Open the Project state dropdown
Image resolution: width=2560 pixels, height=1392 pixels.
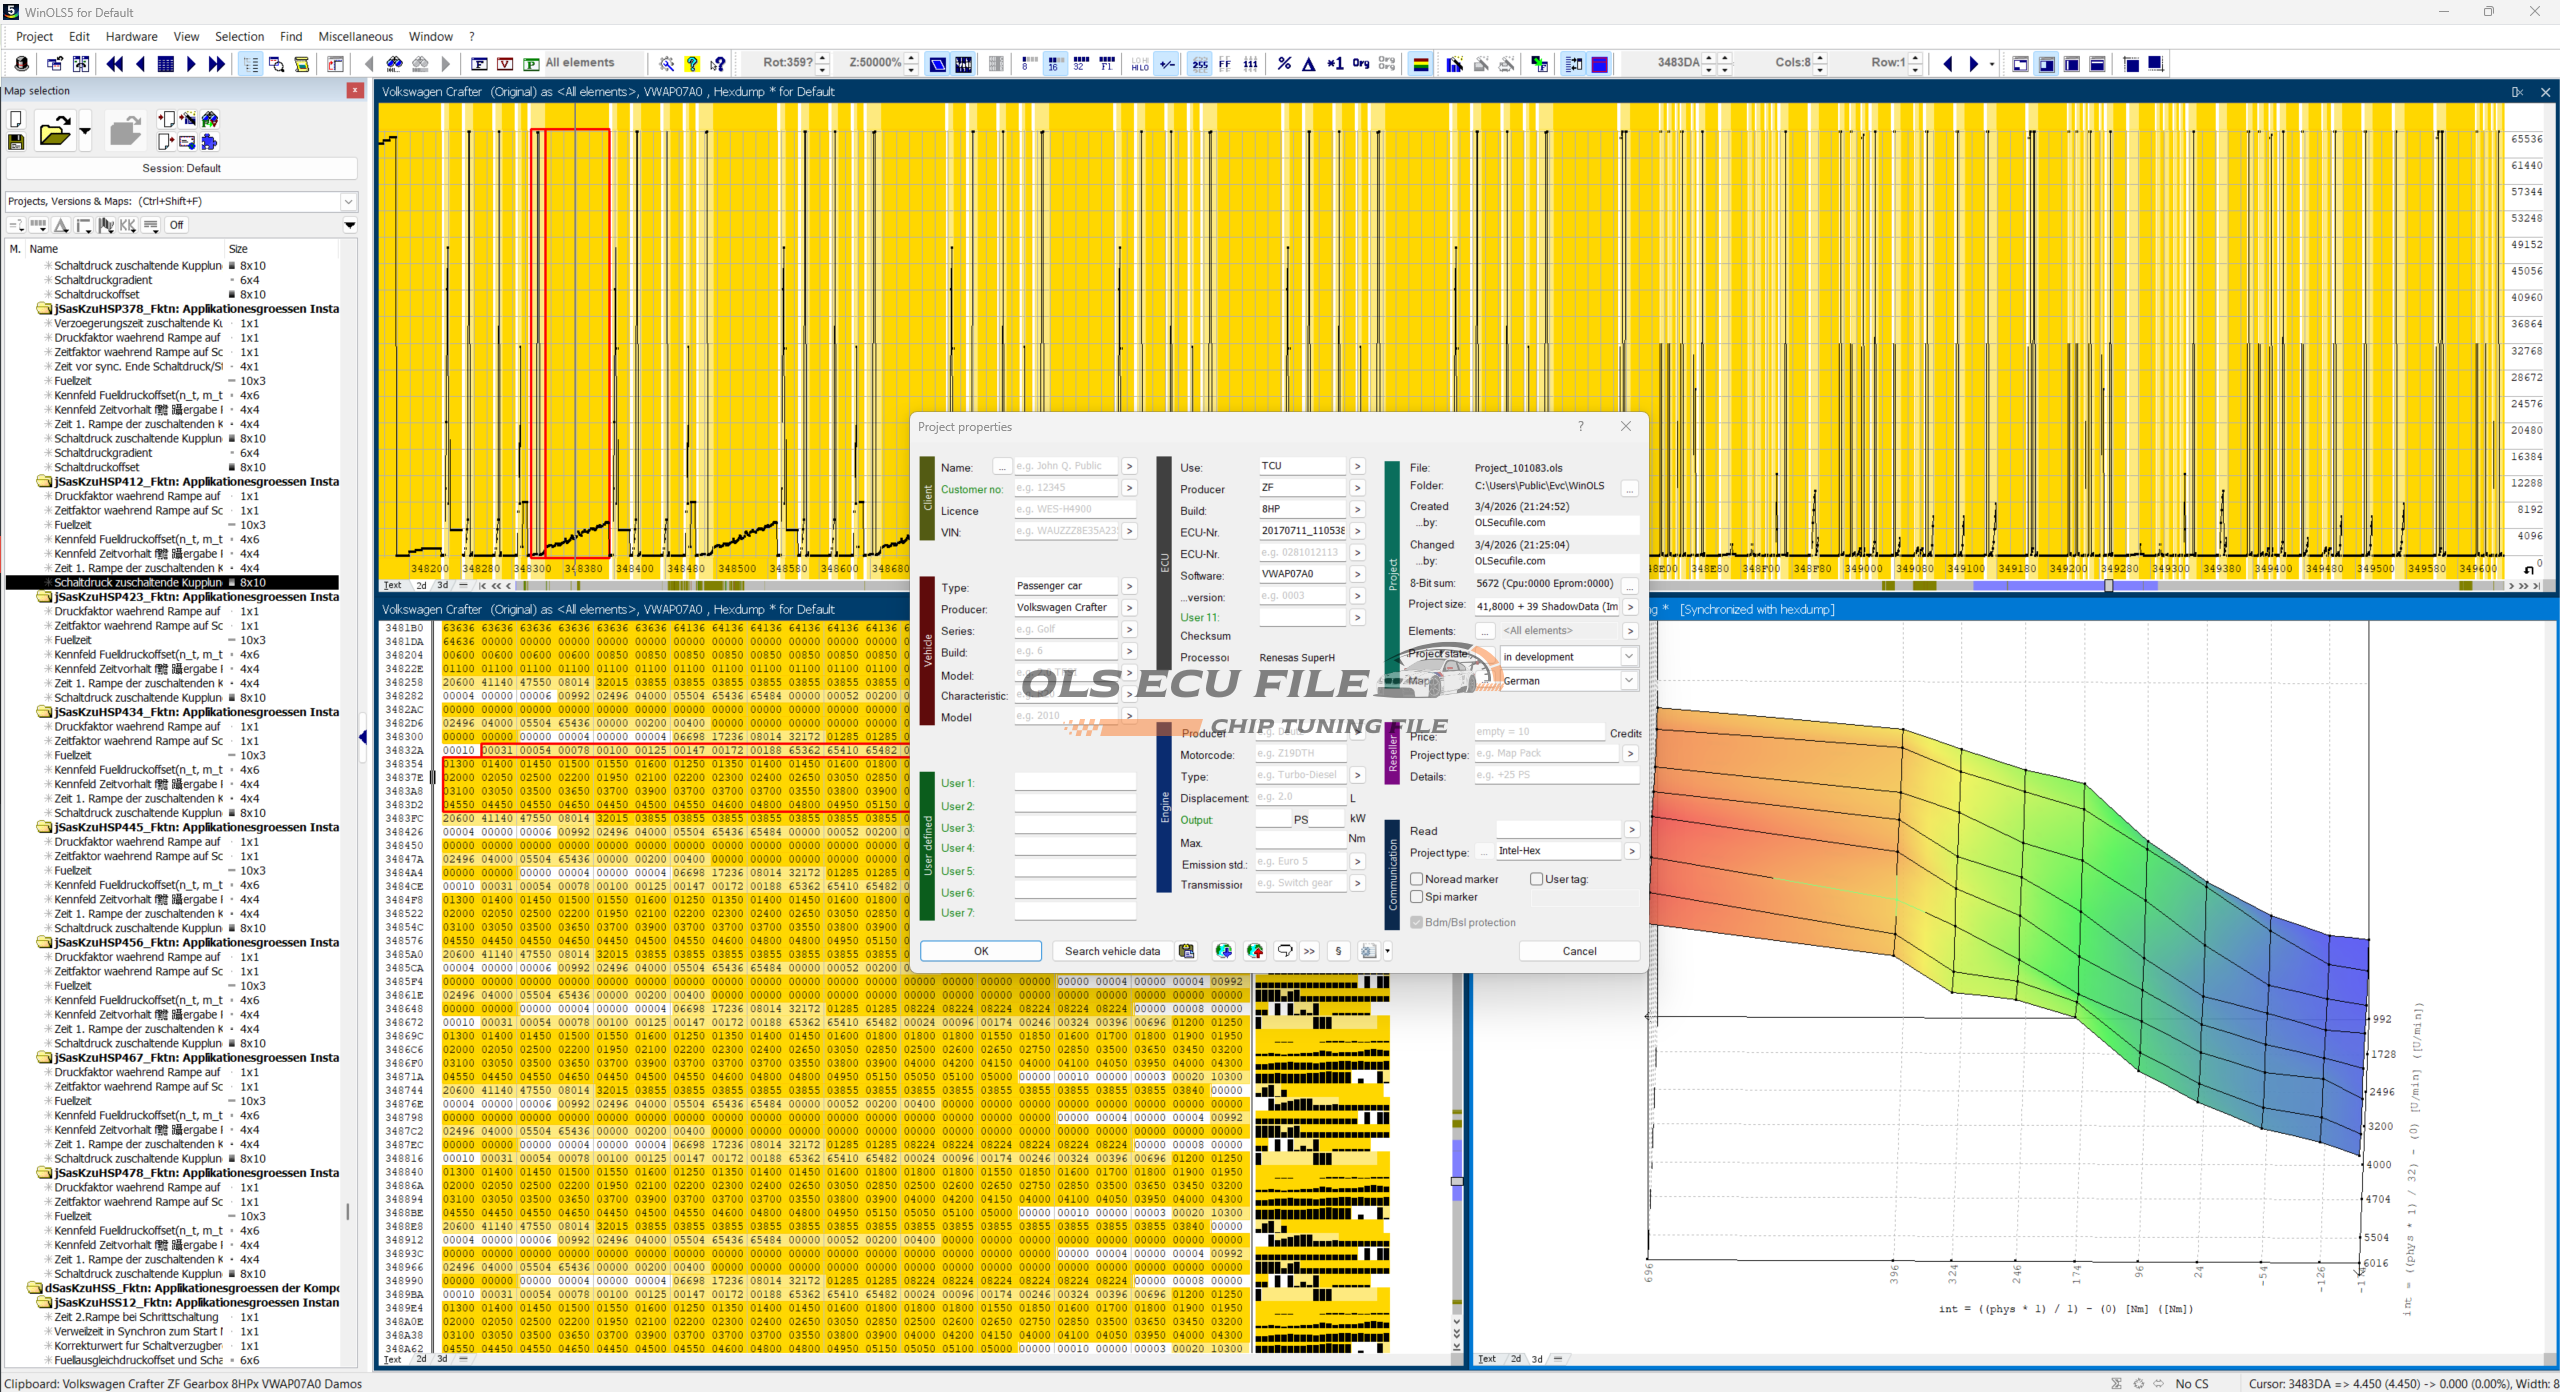[x=1628, y=657]
